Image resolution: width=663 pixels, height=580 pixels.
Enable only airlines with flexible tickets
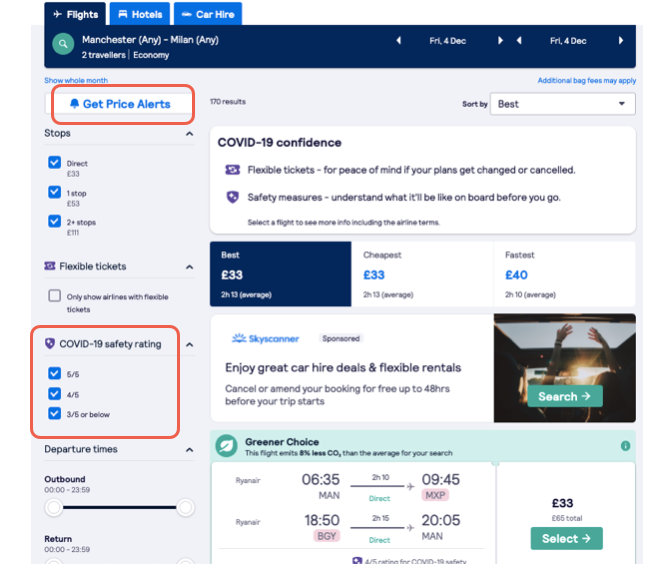point(55,295)
